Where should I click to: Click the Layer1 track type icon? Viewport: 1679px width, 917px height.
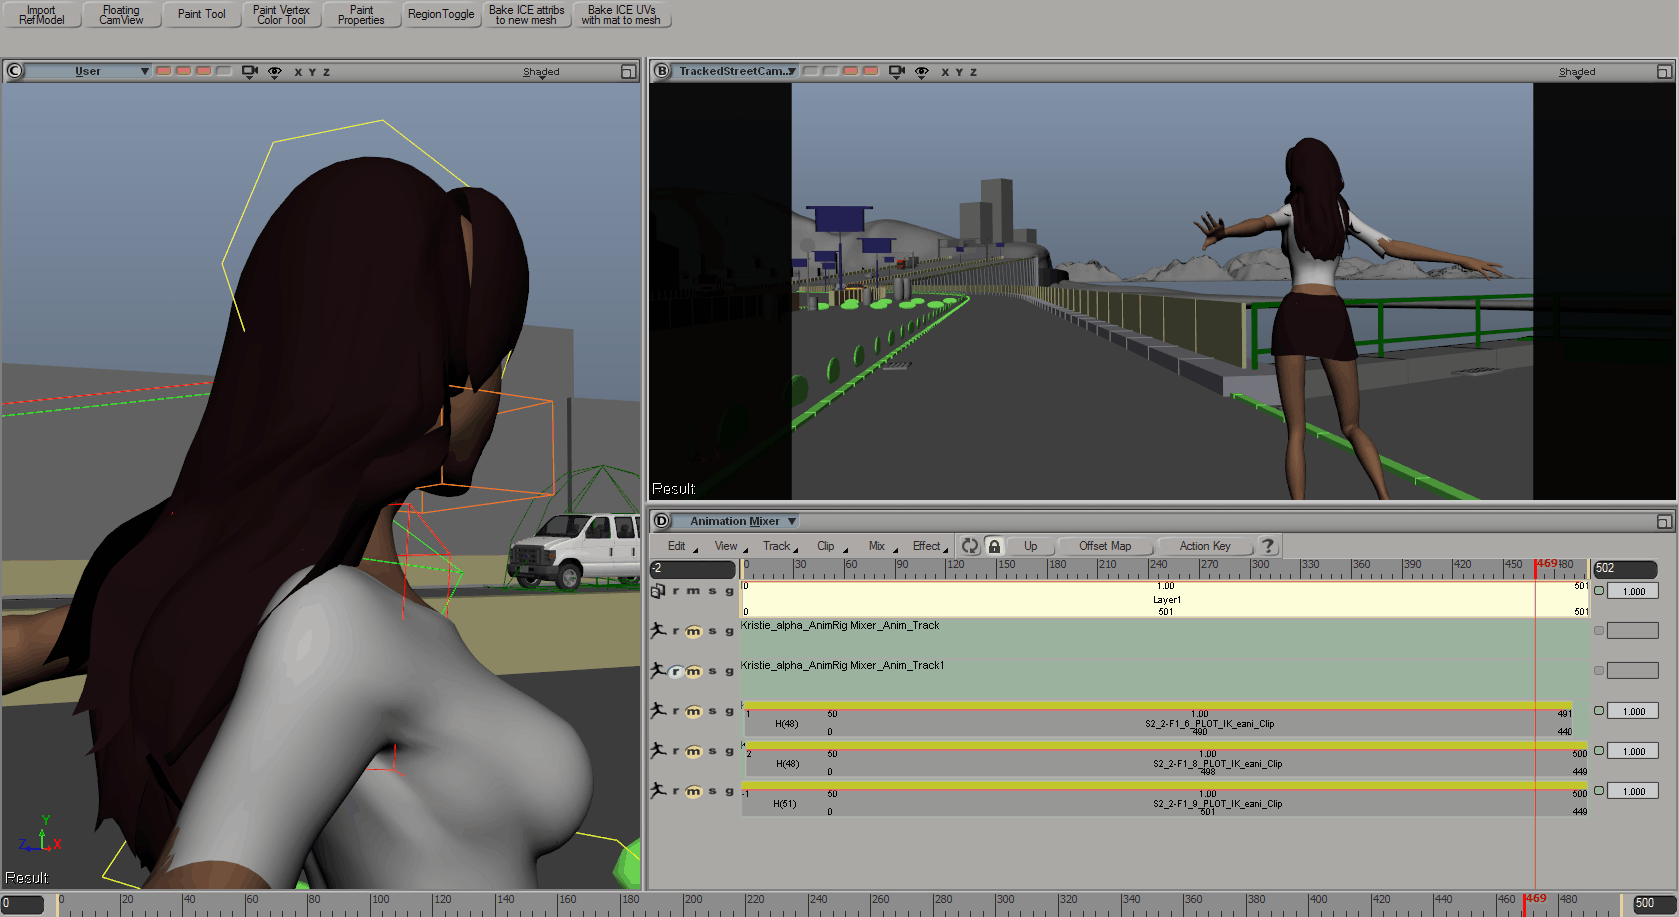pyautogui.click(x=658, y=591)
